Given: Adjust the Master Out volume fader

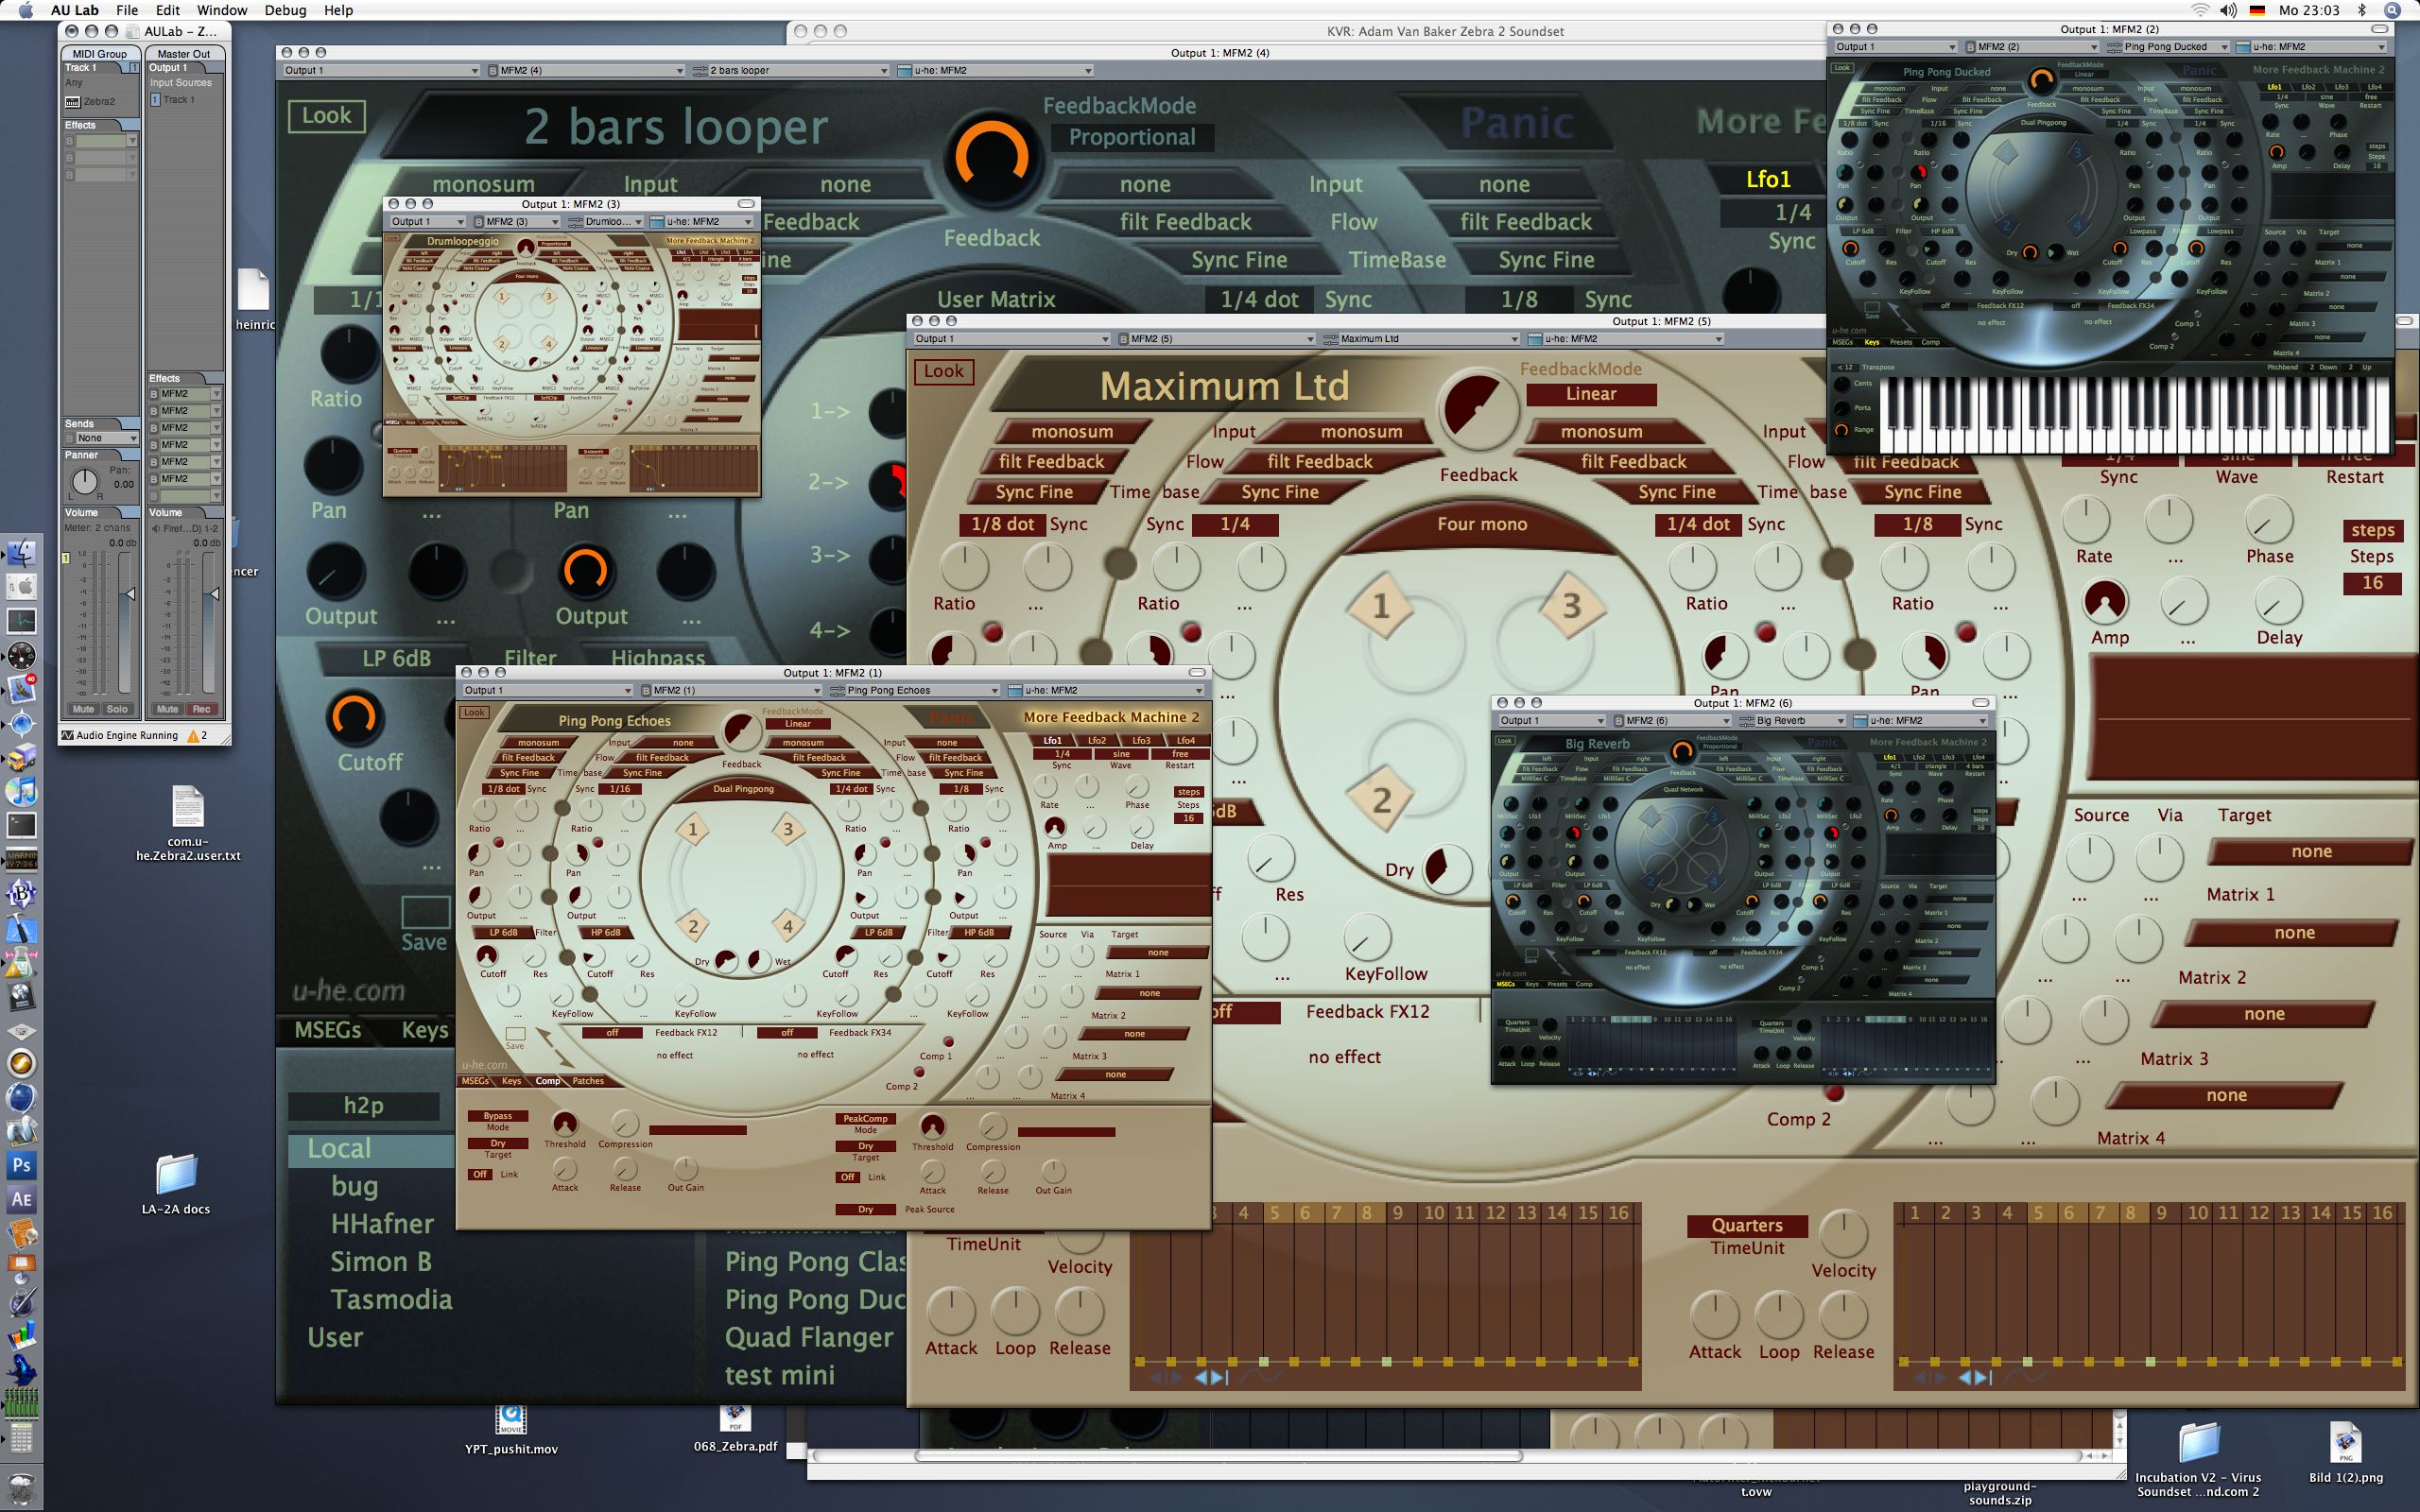Looking at the screenshot, I should 213,594.
